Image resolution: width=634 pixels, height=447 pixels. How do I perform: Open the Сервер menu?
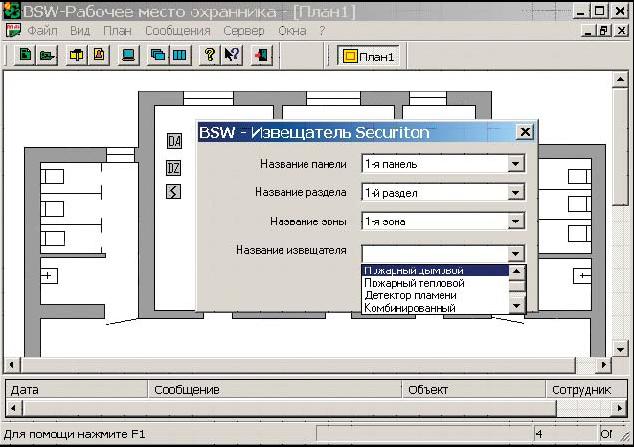(x=244, y=31)
